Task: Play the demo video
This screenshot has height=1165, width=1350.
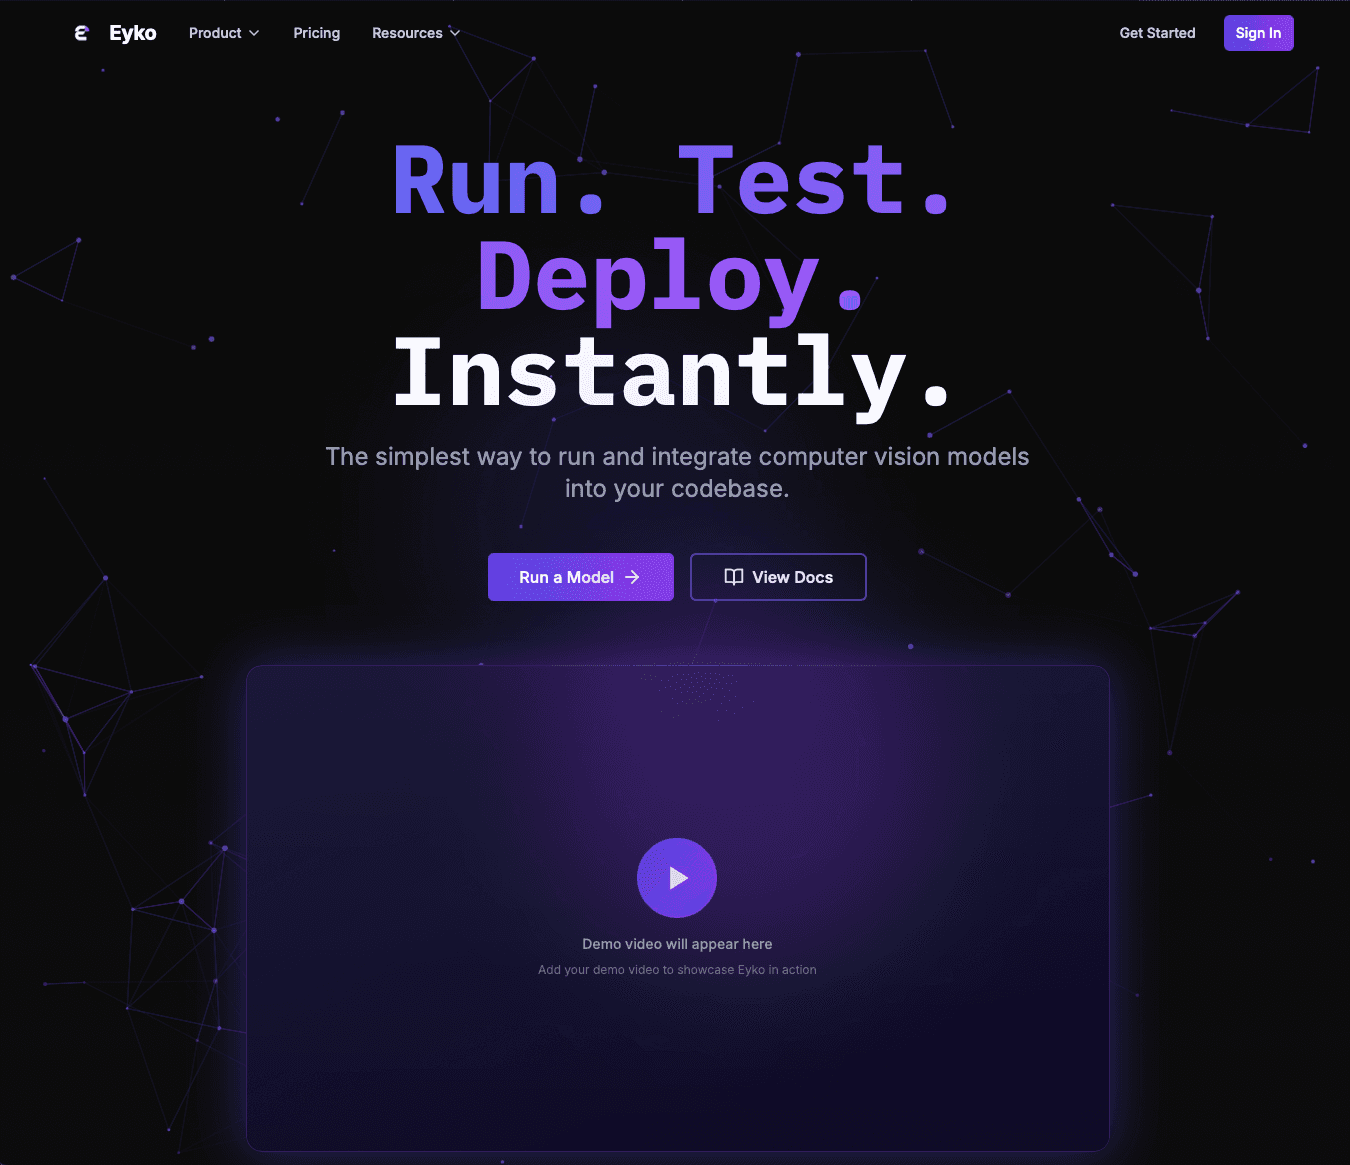Action: coord(677,878)
